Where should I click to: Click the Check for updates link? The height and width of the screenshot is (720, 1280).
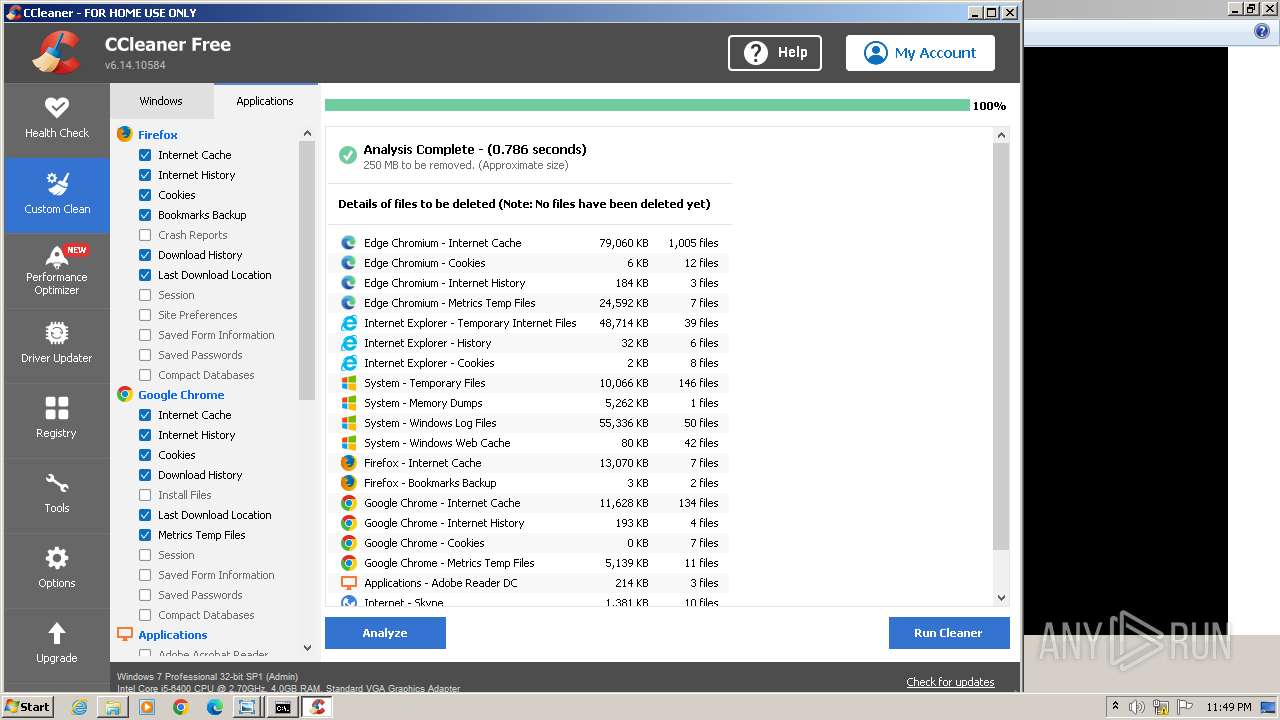pyautogui.click(x=950, y=682)
